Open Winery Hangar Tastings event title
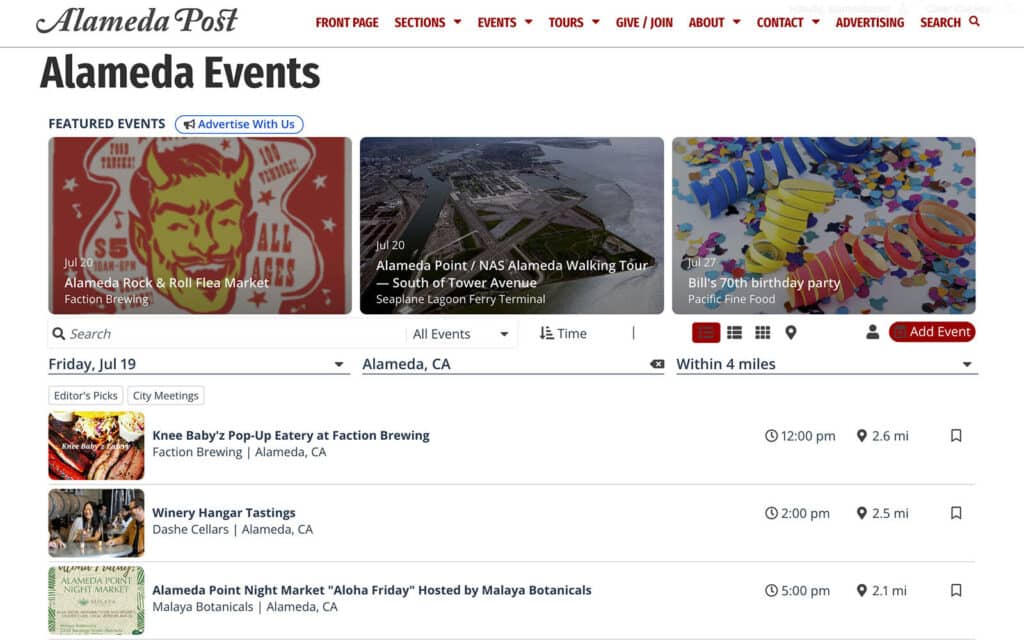This screenshot has height=640, width=1024. point(224,513)
